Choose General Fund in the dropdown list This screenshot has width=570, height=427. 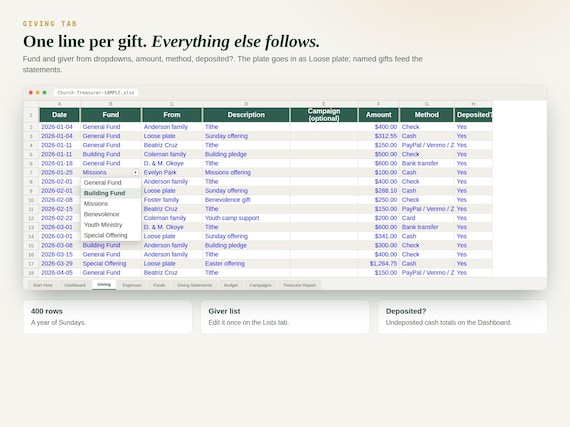click(111, 183)
